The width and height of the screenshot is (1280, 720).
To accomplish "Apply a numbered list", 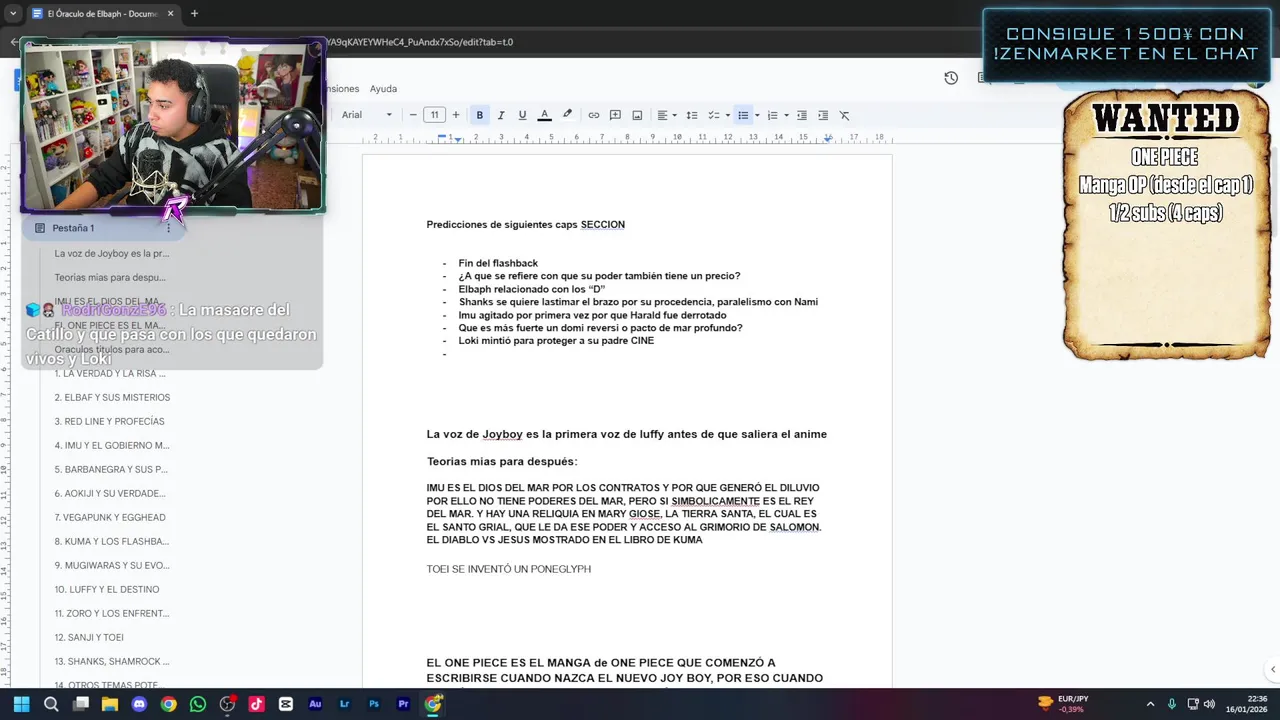I will (772, 115).
